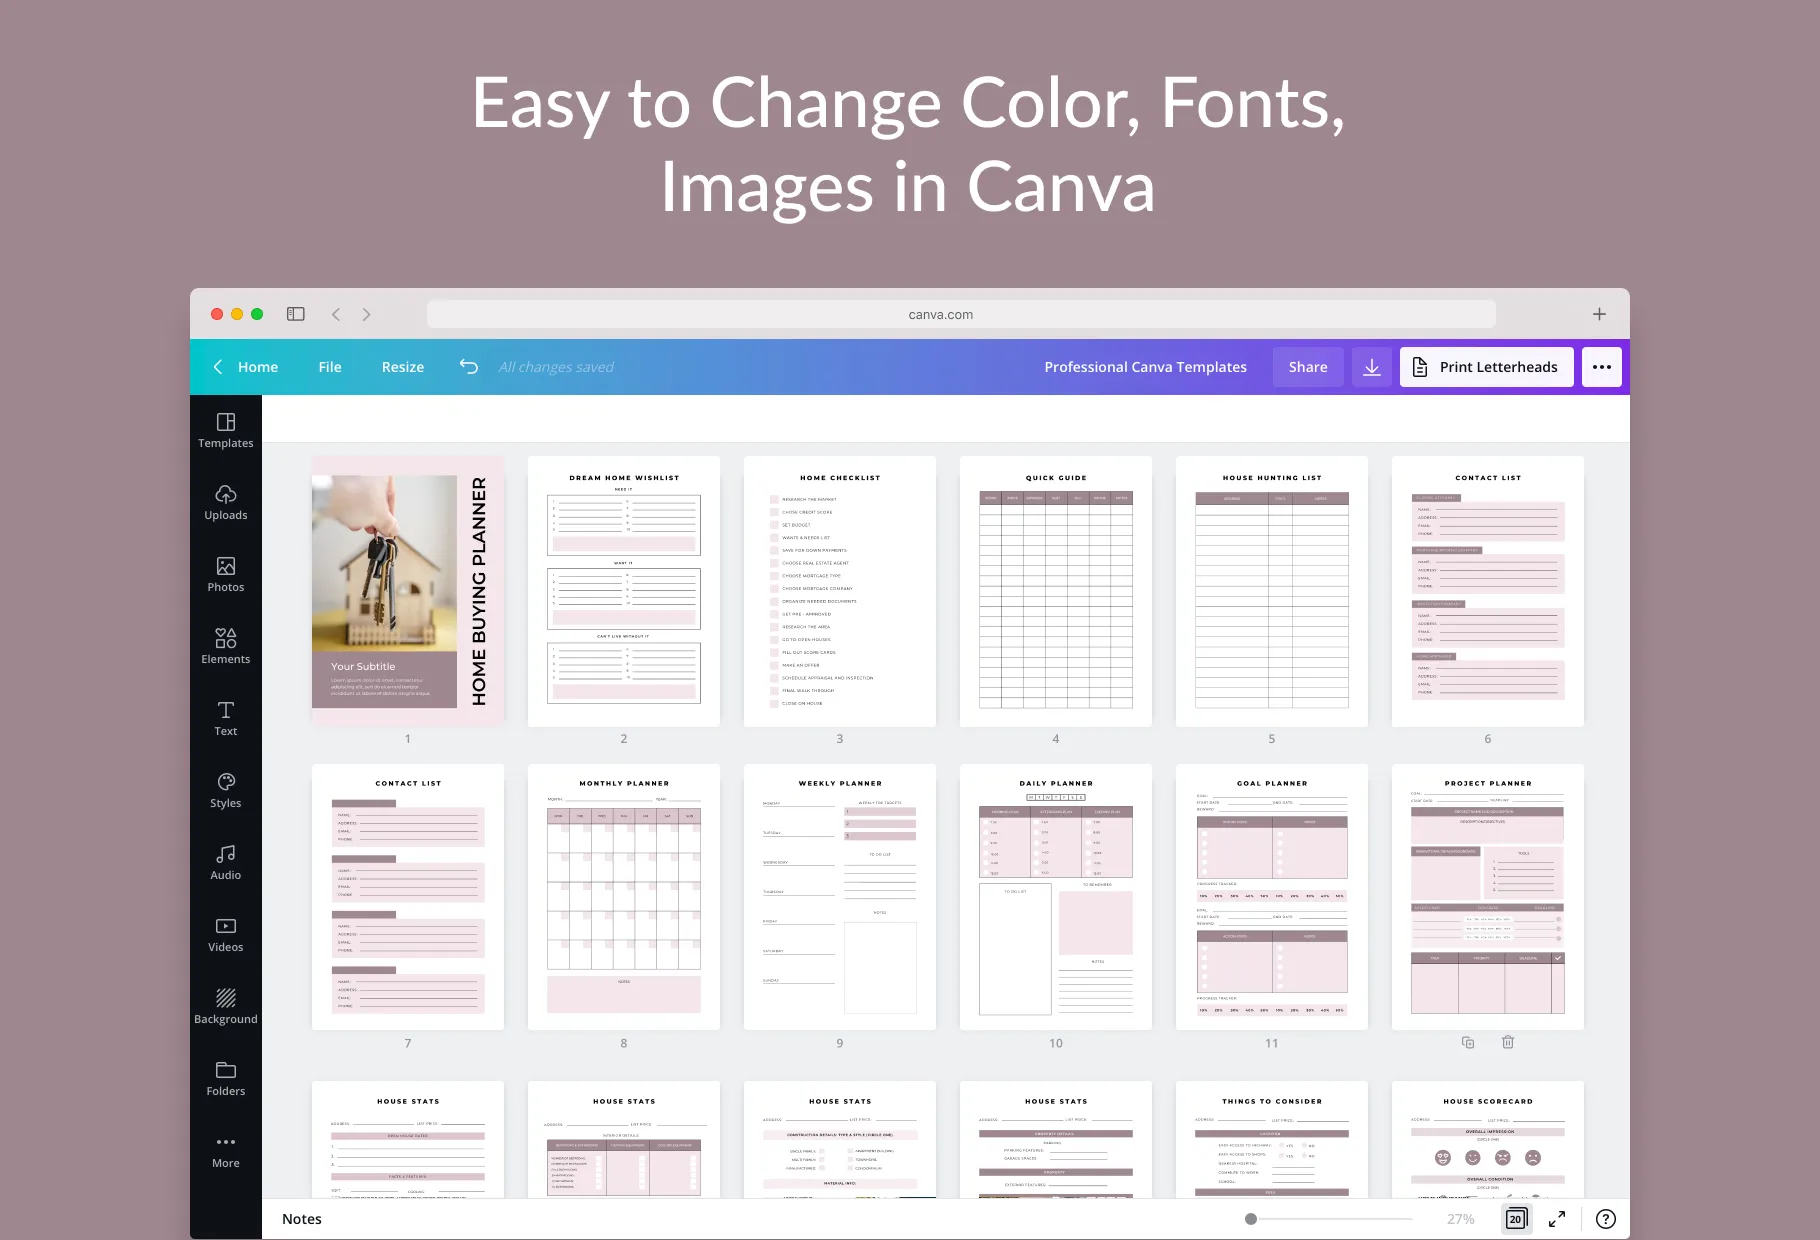
Task: Select Home Checklist page
Action: pyautogui.click(x=840, y=591)
